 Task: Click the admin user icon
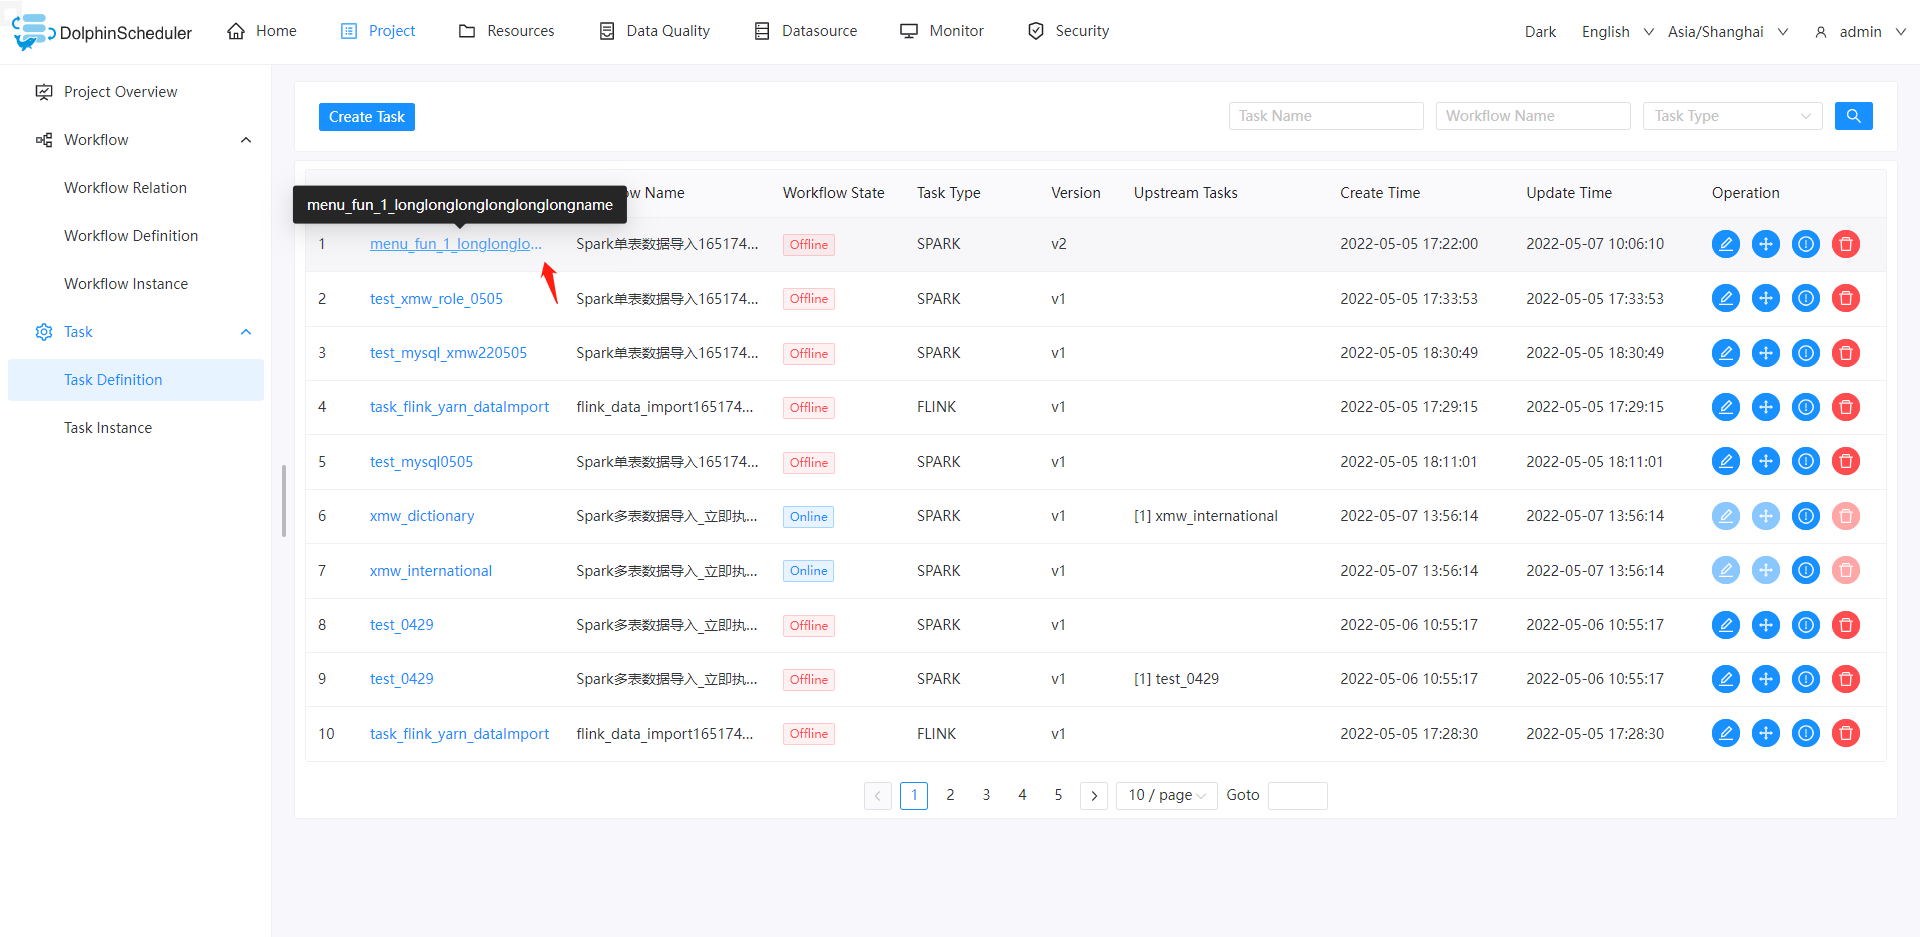click(x=1821, y=32)
